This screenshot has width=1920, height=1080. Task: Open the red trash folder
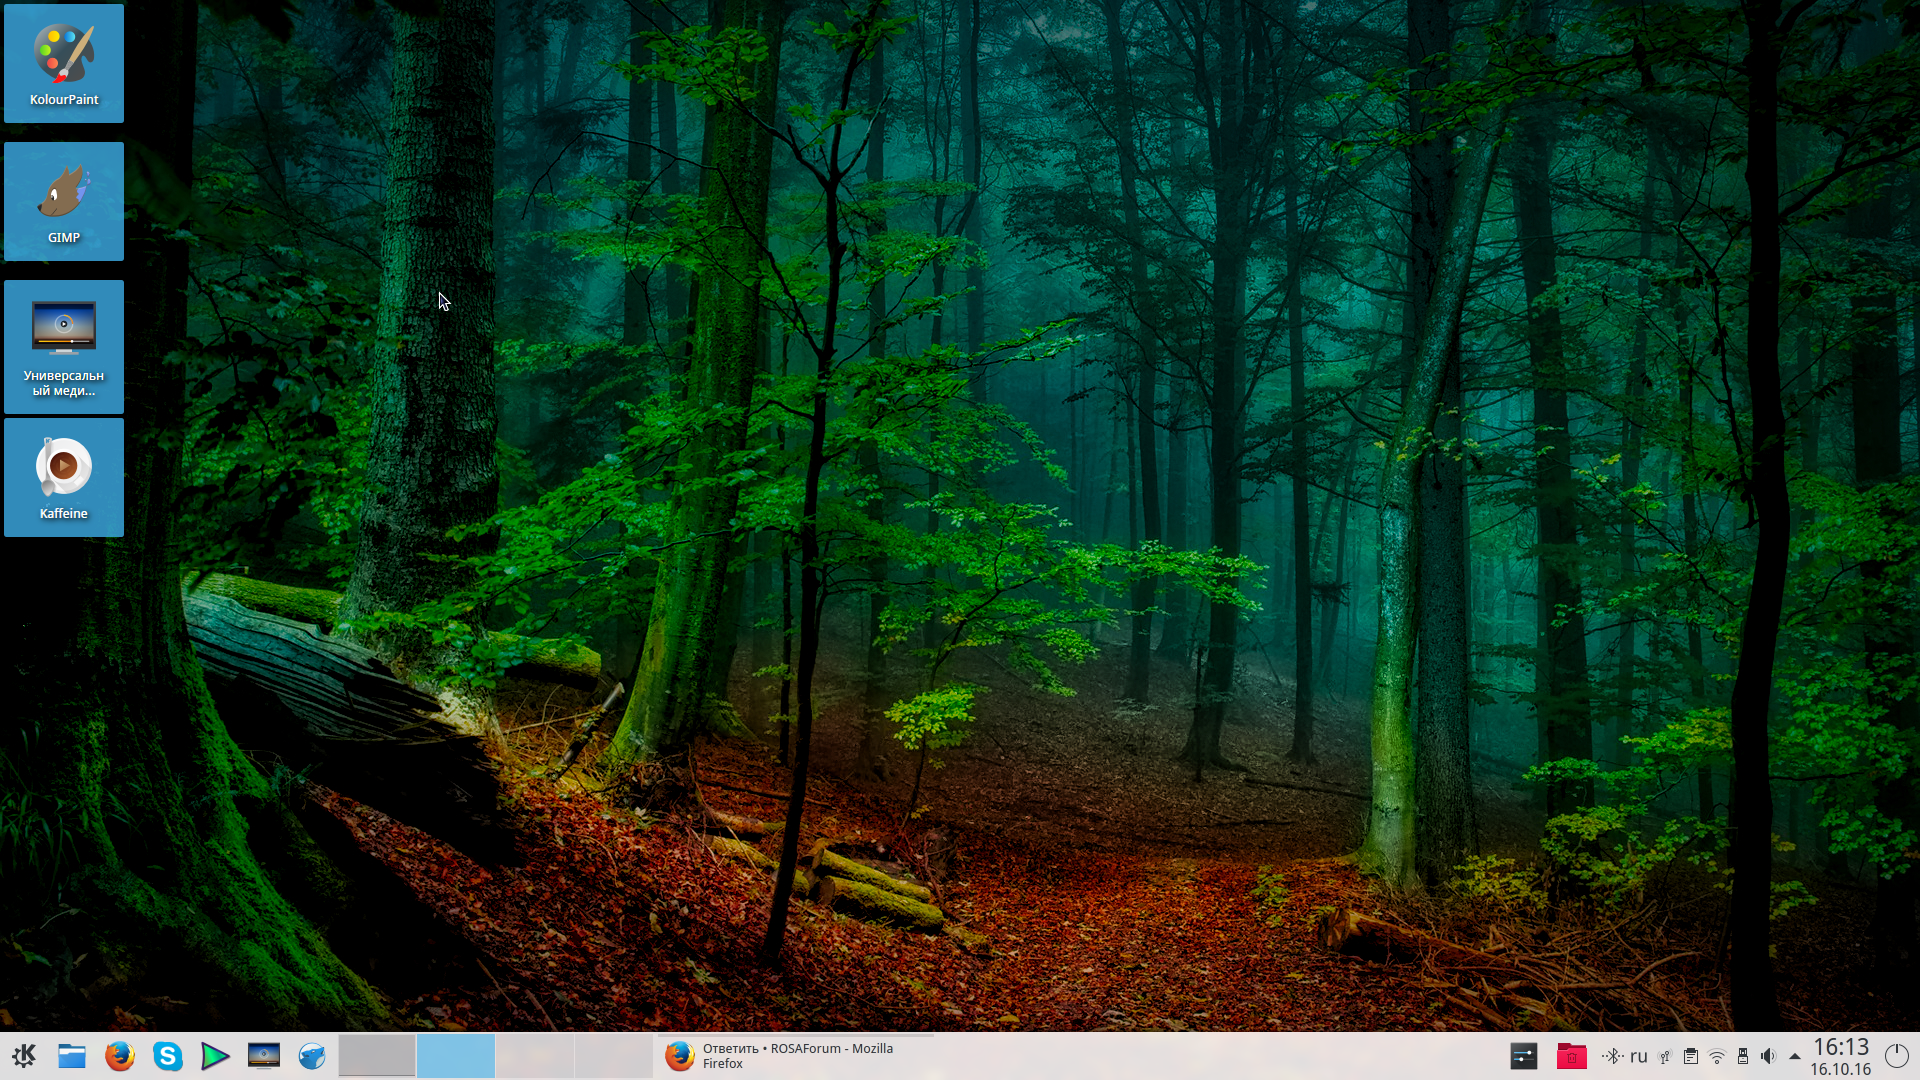(1571, 1056)
